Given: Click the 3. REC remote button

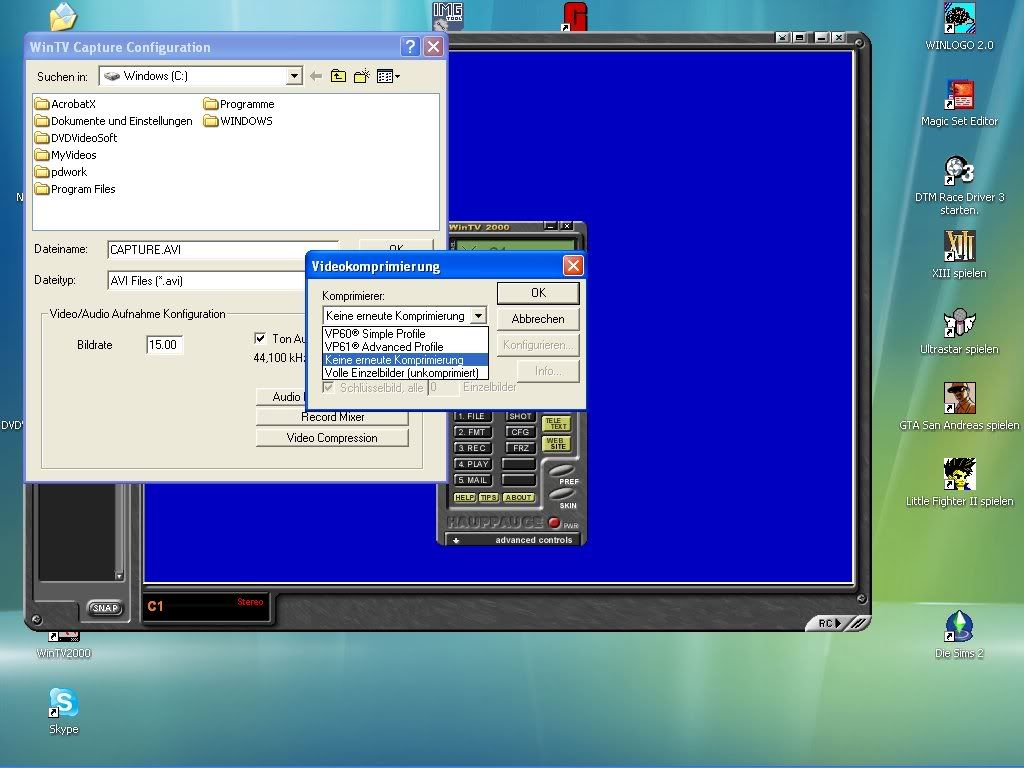Looking at the screenshot, I should click(x=472, y=448).
